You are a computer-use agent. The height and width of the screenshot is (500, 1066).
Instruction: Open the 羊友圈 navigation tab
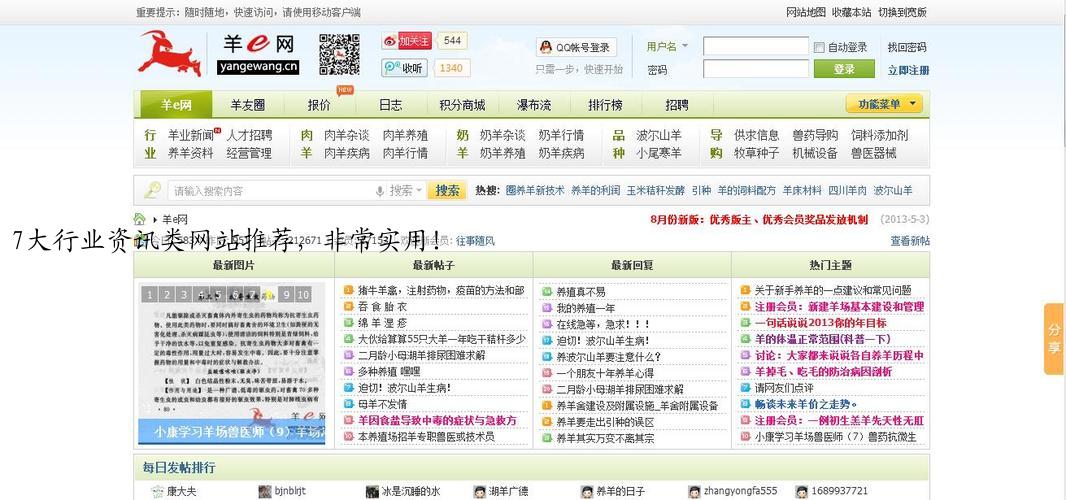tap(247, 105)
